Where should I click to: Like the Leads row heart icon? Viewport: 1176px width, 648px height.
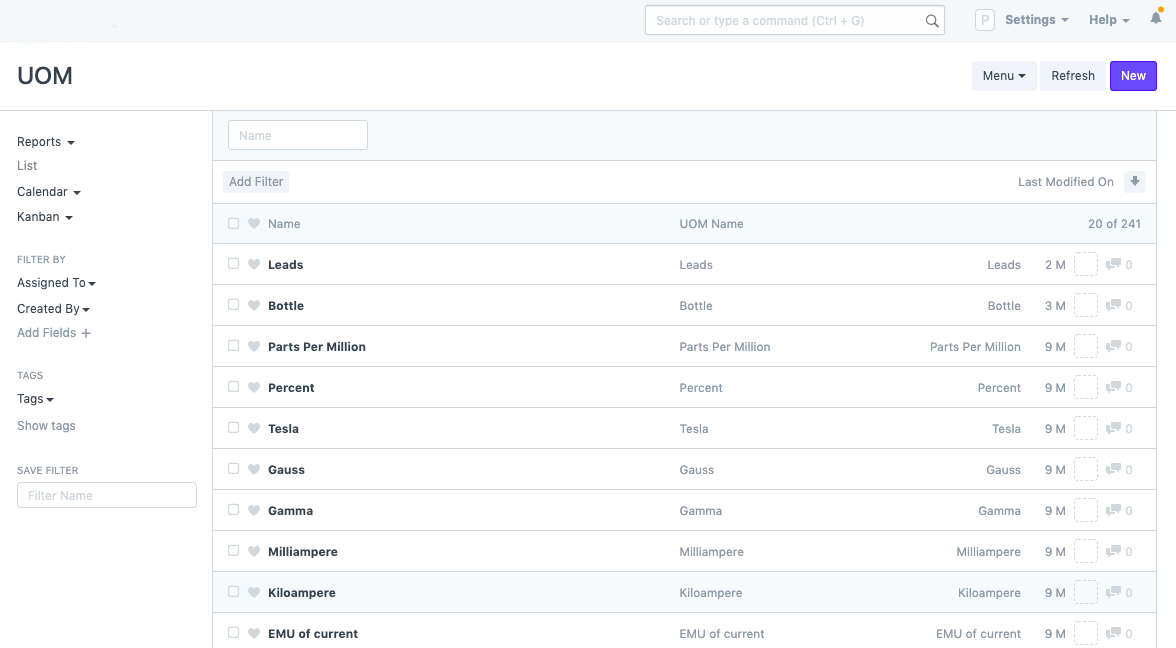tap(254, 265)
